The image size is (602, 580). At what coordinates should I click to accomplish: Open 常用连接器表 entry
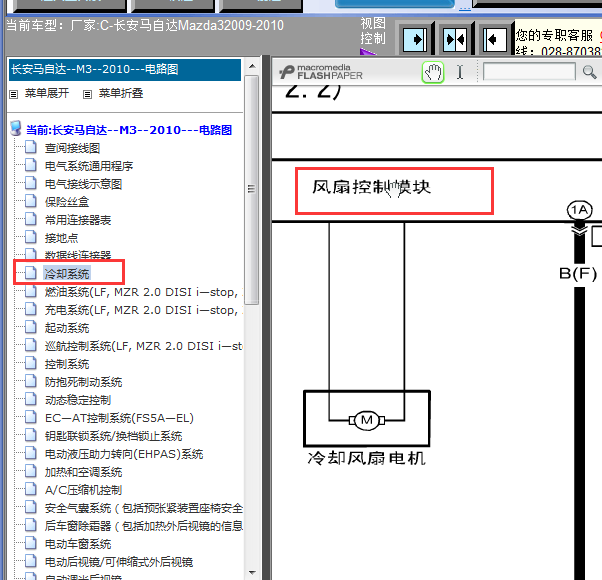(x=78, y=220)
